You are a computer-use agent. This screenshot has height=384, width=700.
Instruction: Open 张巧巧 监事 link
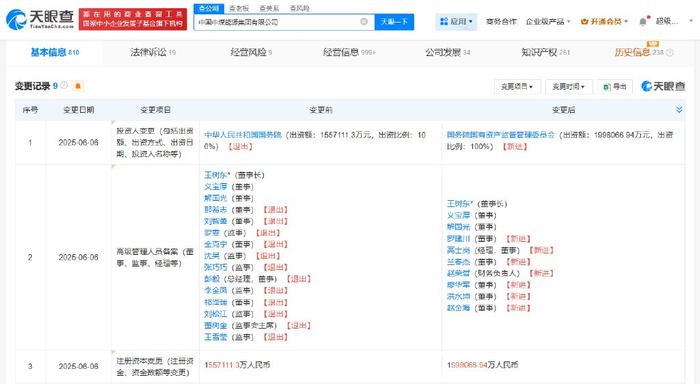pyautogui.click(x=216, y=267)
